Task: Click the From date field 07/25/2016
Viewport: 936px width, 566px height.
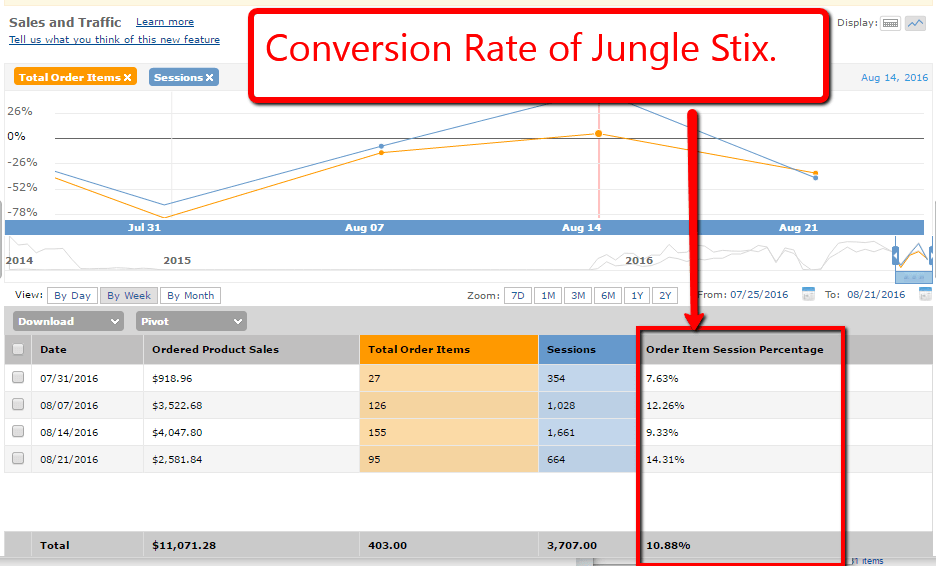Action: point(759,295)
